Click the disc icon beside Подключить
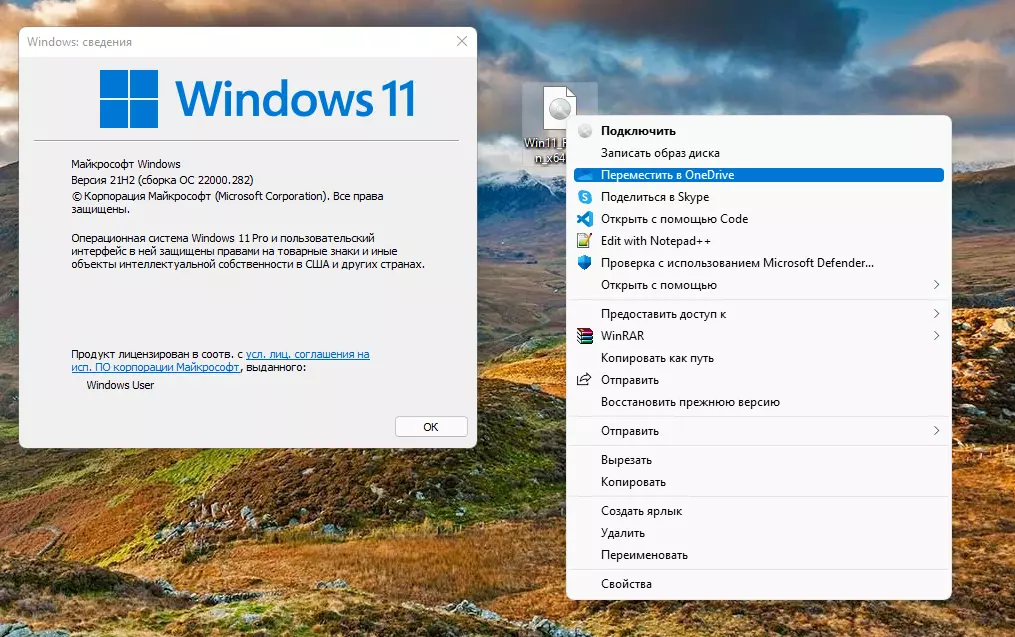 coord(585,131)
